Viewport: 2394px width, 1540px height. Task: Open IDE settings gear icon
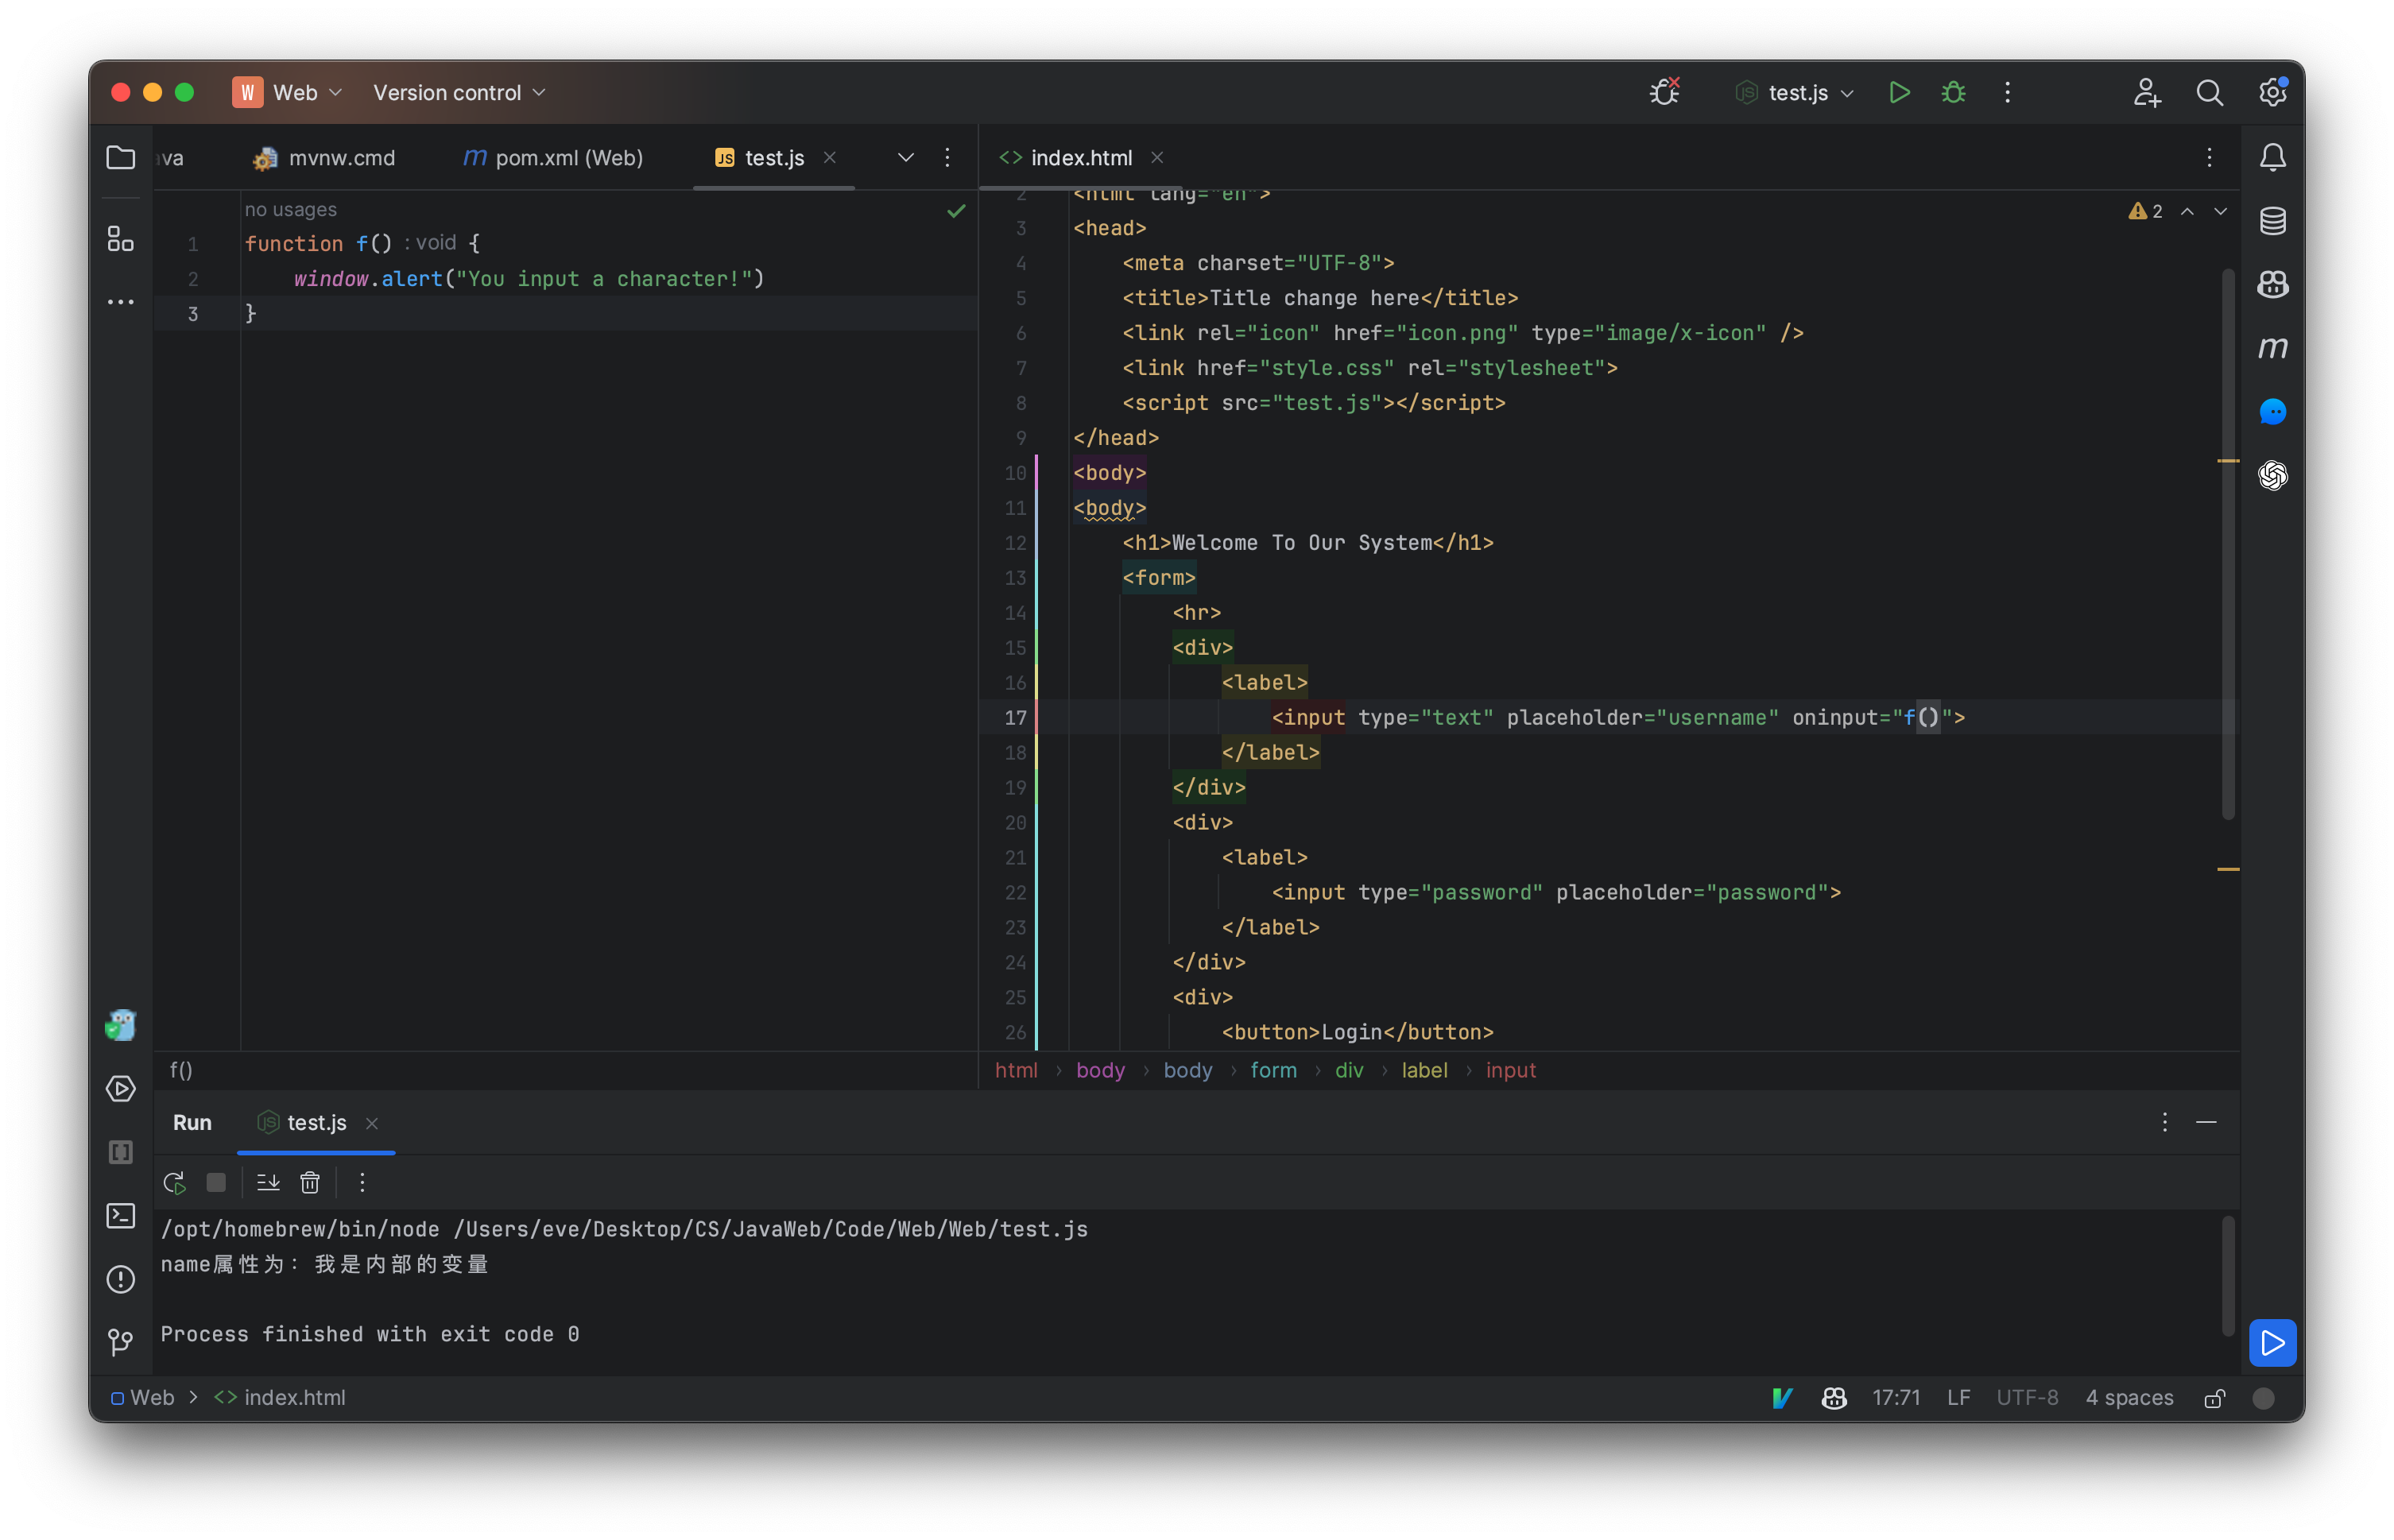[x=2272, y=92]
